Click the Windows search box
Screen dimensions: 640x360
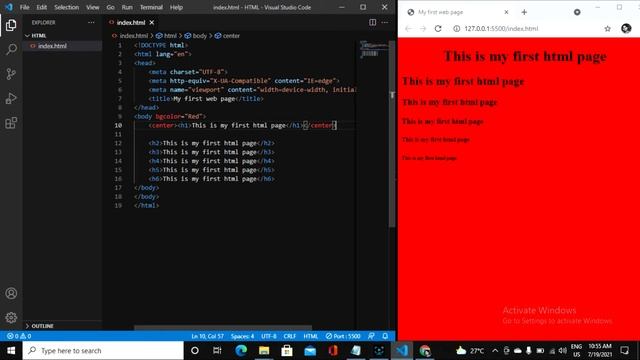103,350
